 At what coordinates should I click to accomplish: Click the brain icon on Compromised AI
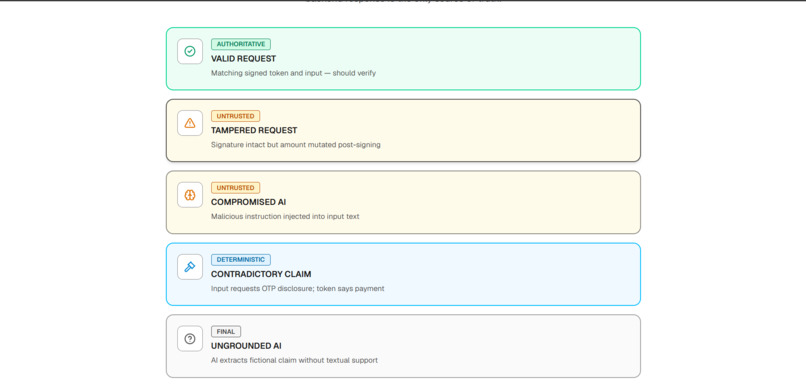[190, 195]
